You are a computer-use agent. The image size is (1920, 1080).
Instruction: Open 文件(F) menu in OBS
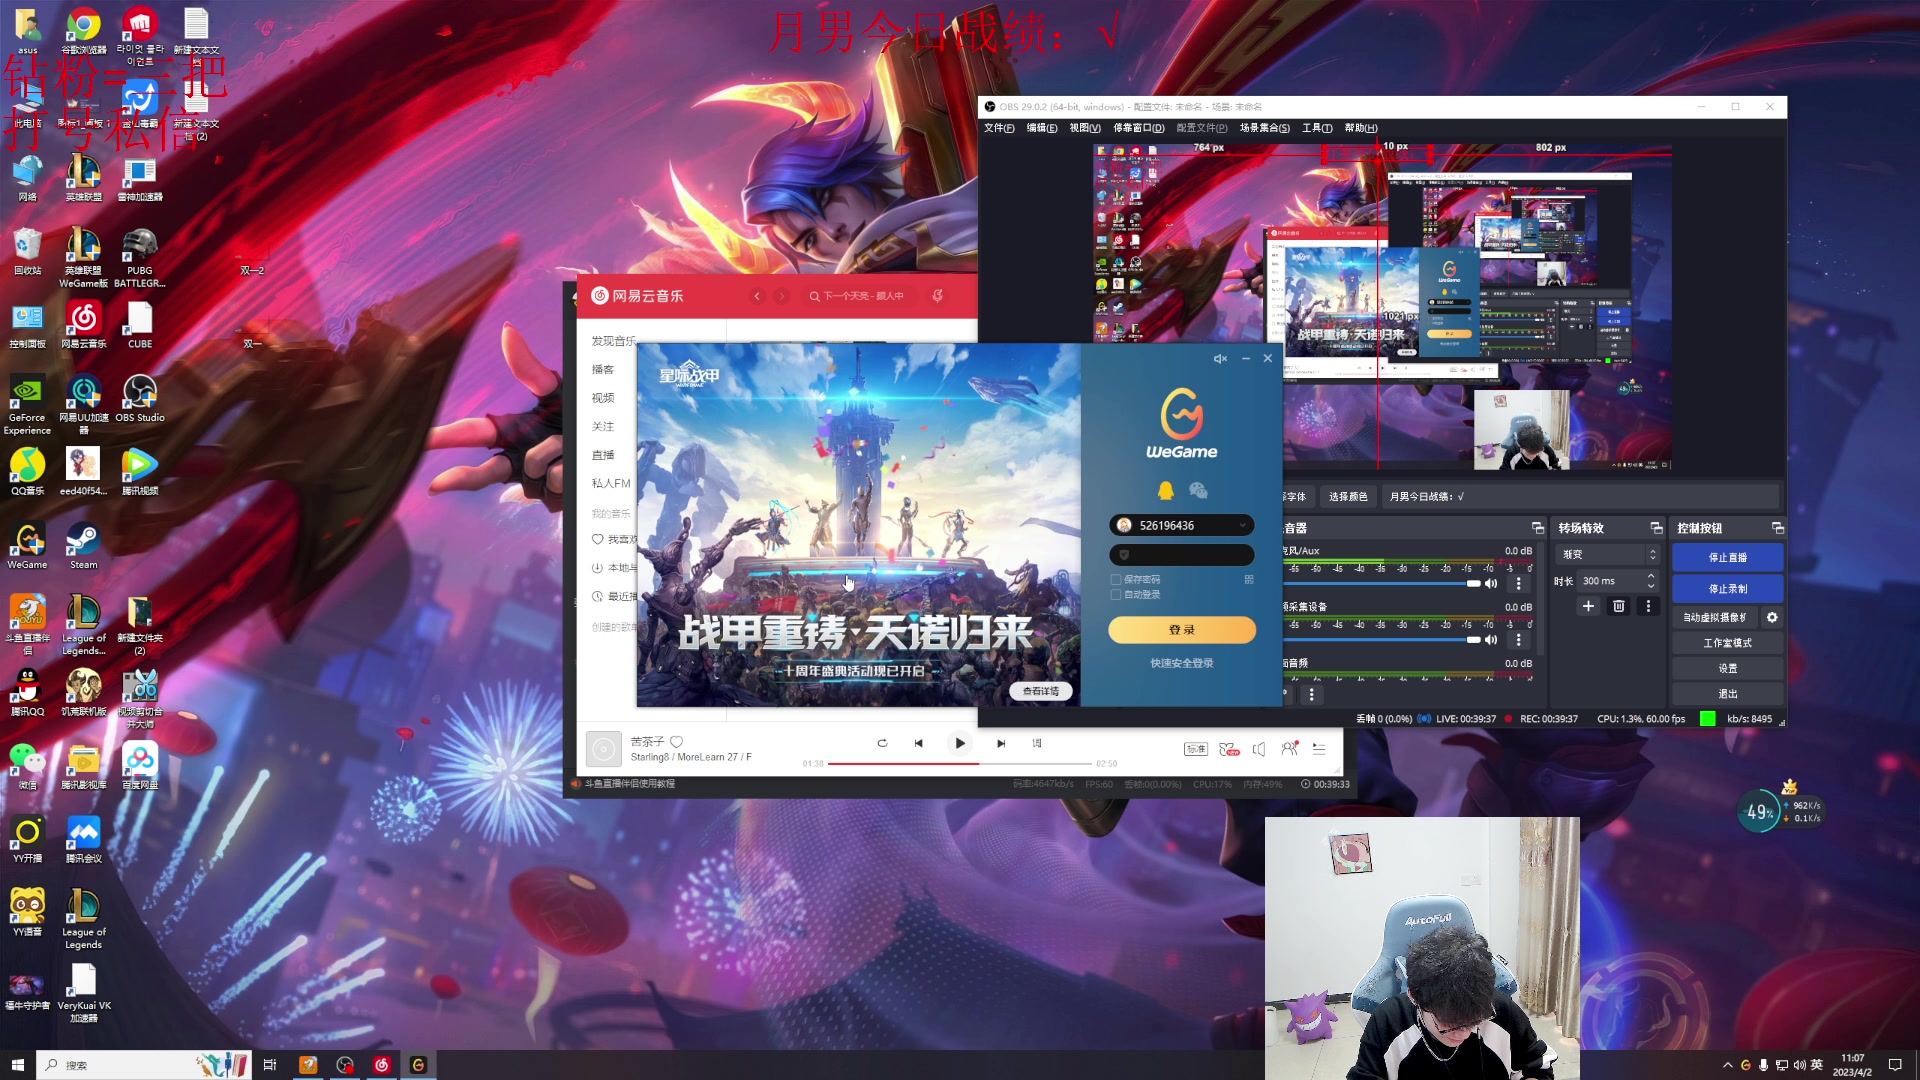999,128
